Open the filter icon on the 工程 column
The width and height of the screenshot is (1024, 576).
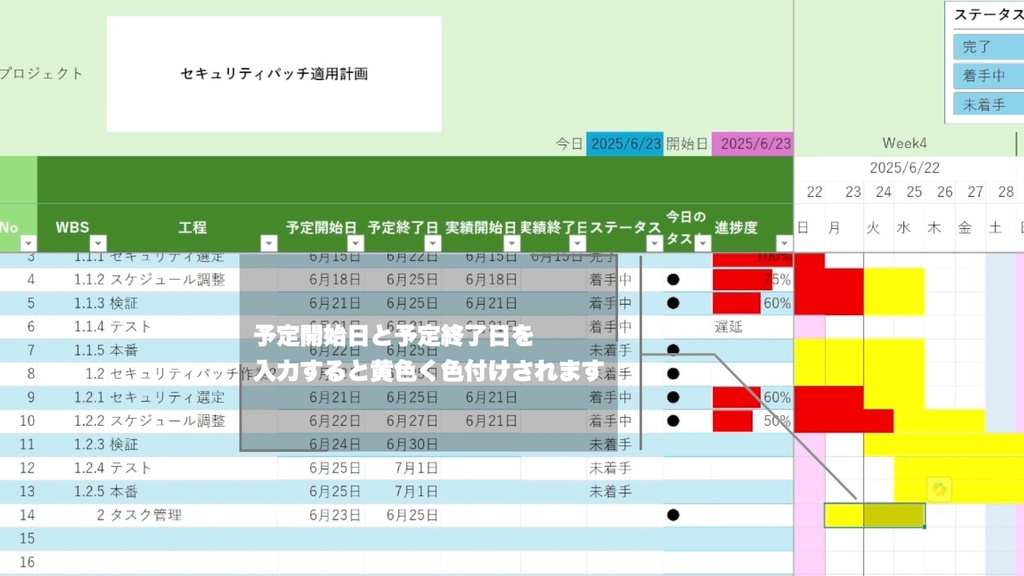coord(270,242)
